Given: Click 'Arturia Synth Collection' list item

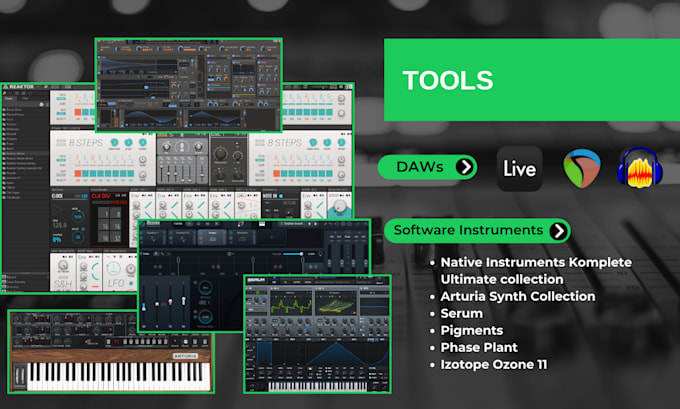Looking at the screenshot, I should [518, 296].
